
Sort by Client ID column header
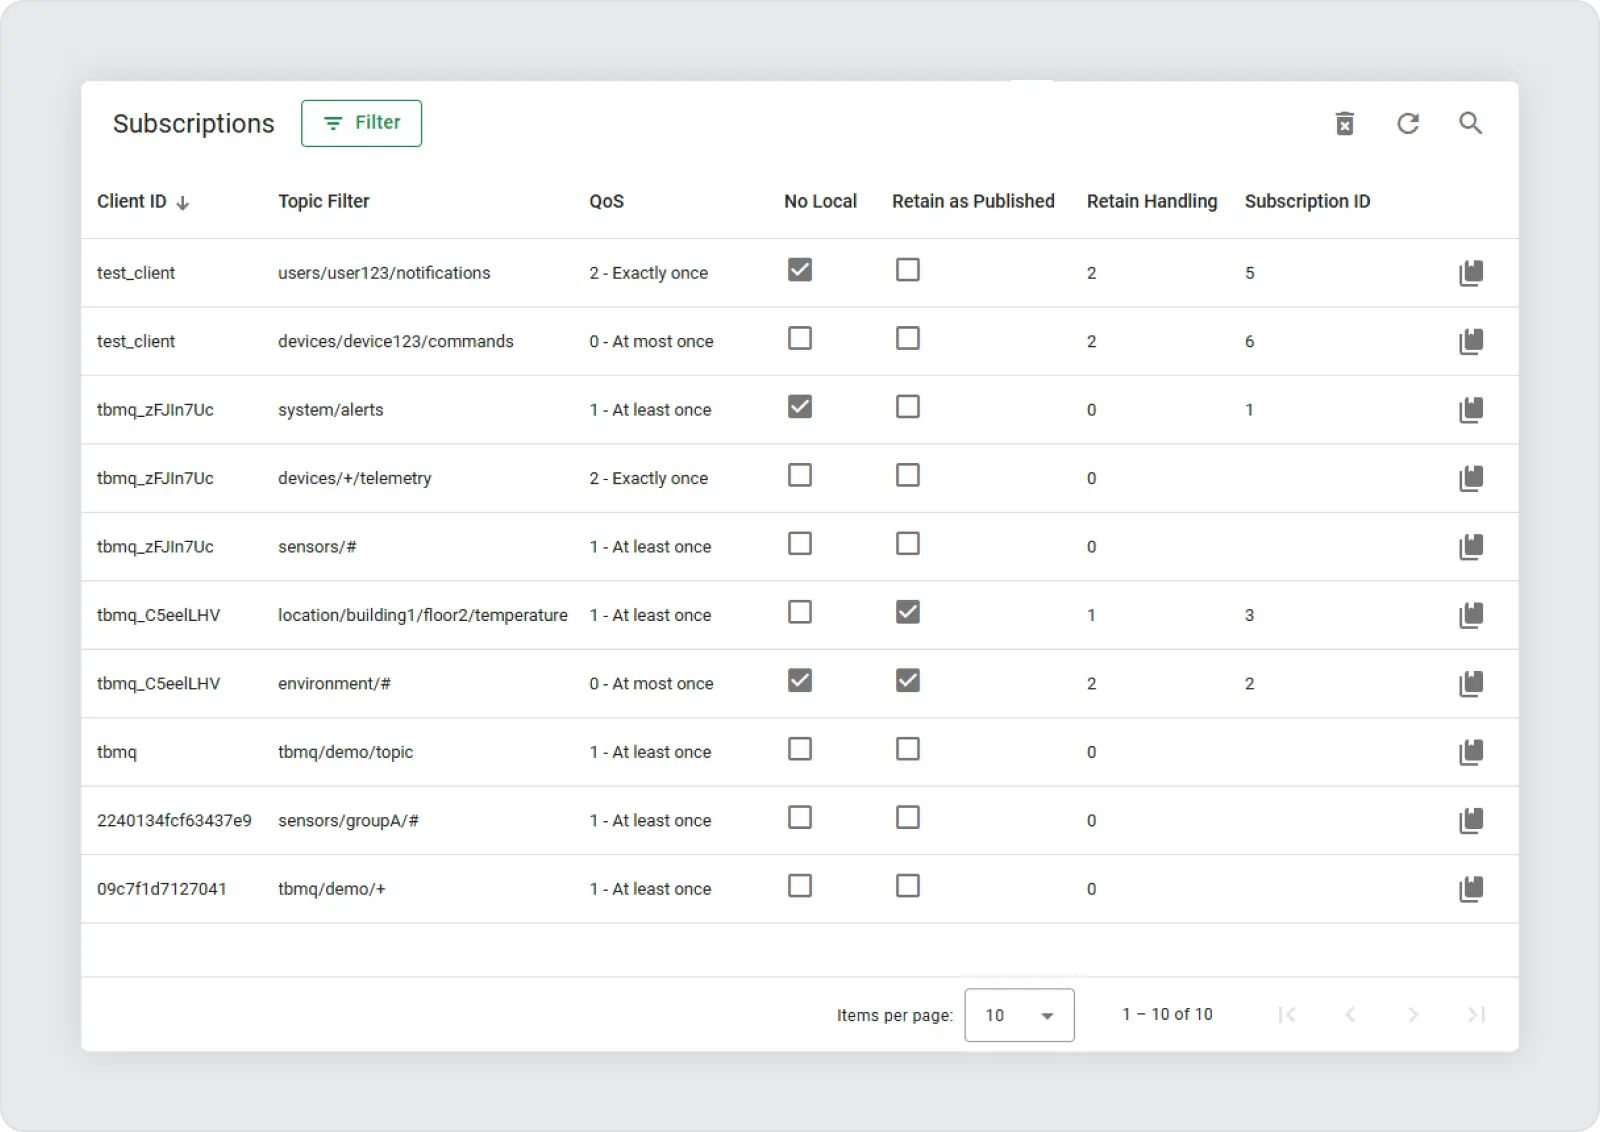(132, 201)
